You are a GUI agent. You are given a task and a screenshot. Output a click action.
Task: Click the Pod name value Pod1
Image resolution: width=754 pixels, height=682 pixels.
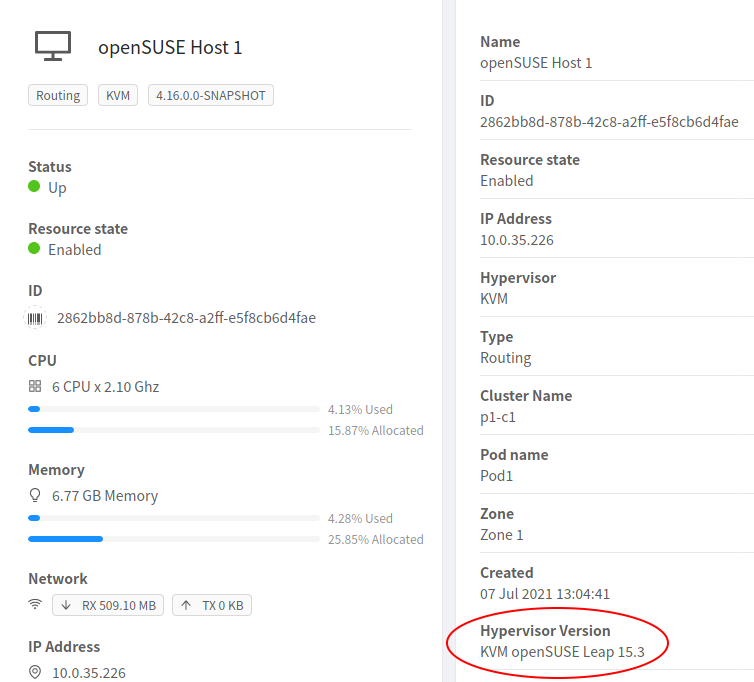(496, 476)
